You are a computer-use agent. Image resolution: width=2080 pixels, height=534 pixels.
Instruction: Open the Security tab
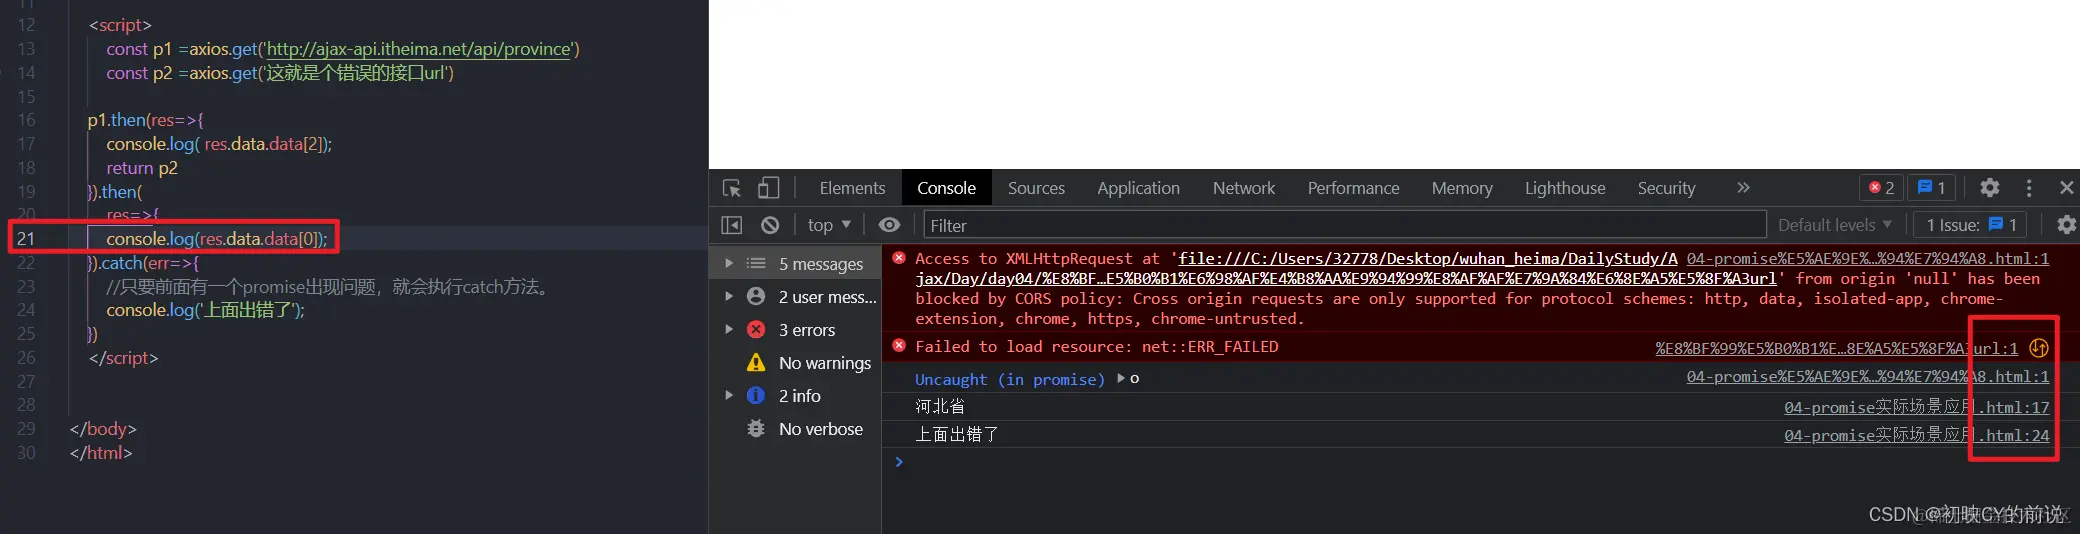point(1666,188)
